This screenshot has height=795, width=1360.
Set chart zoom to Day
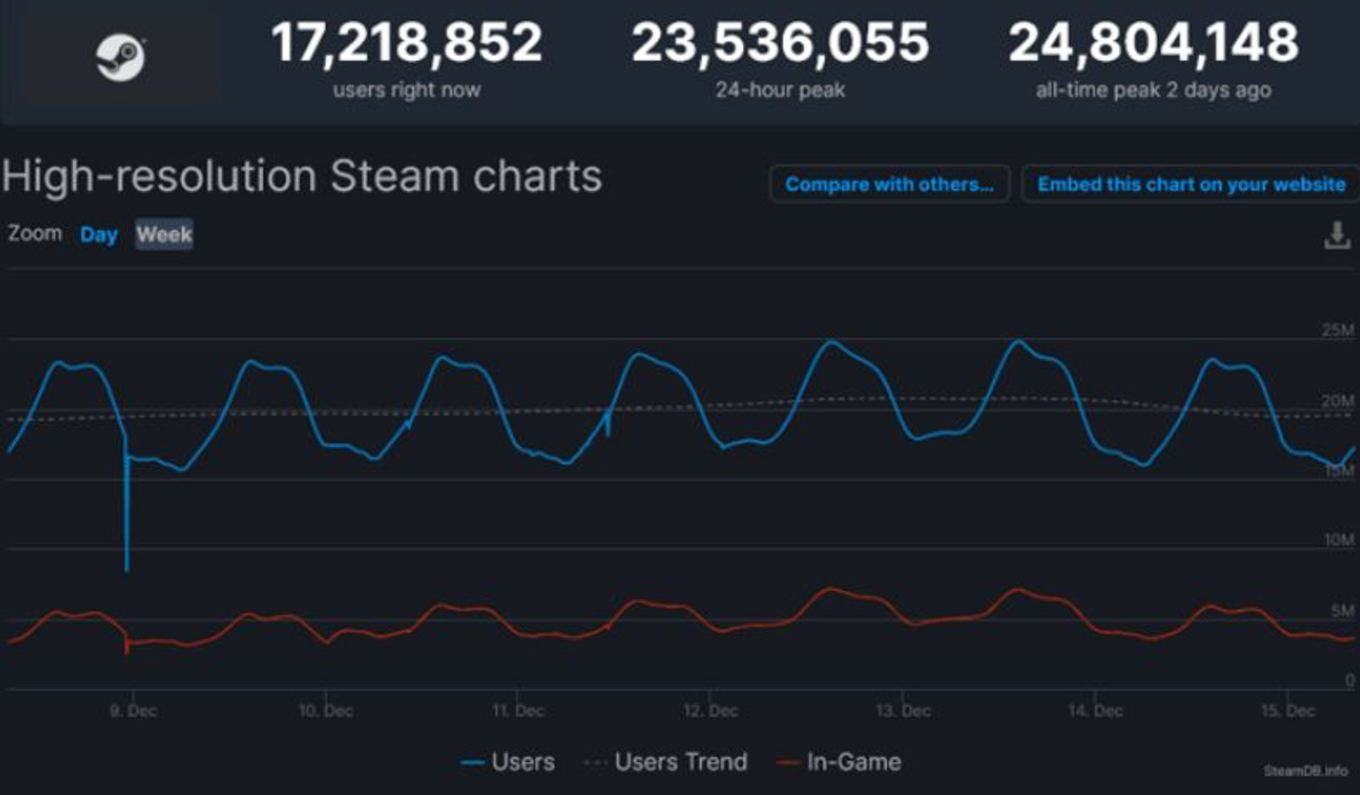(99, 235)
